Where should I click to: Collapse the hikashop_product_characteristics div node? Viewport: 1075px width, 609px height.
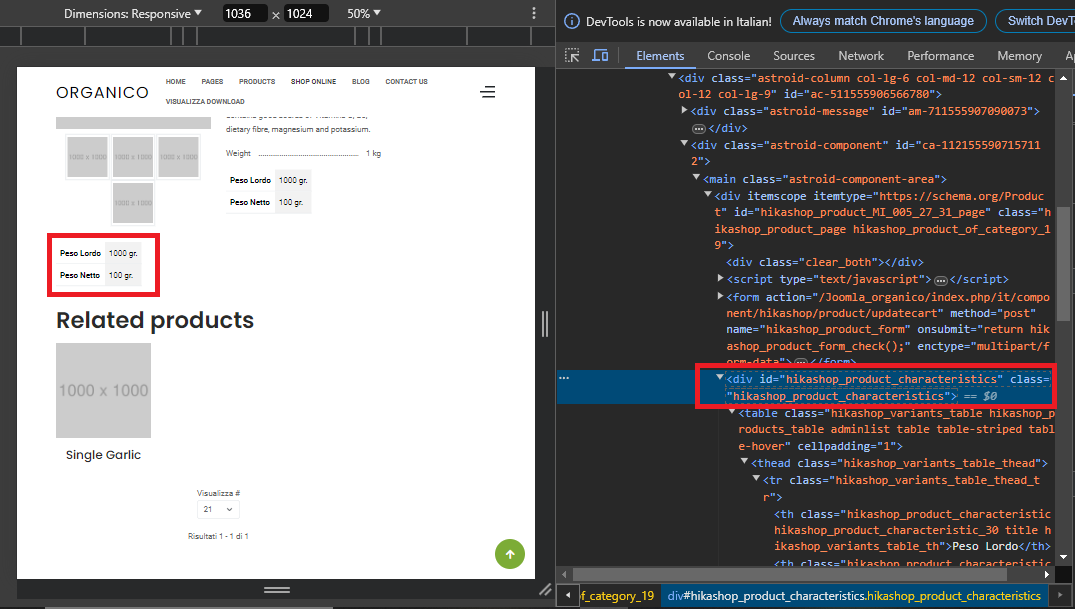(x=720, y=378)
